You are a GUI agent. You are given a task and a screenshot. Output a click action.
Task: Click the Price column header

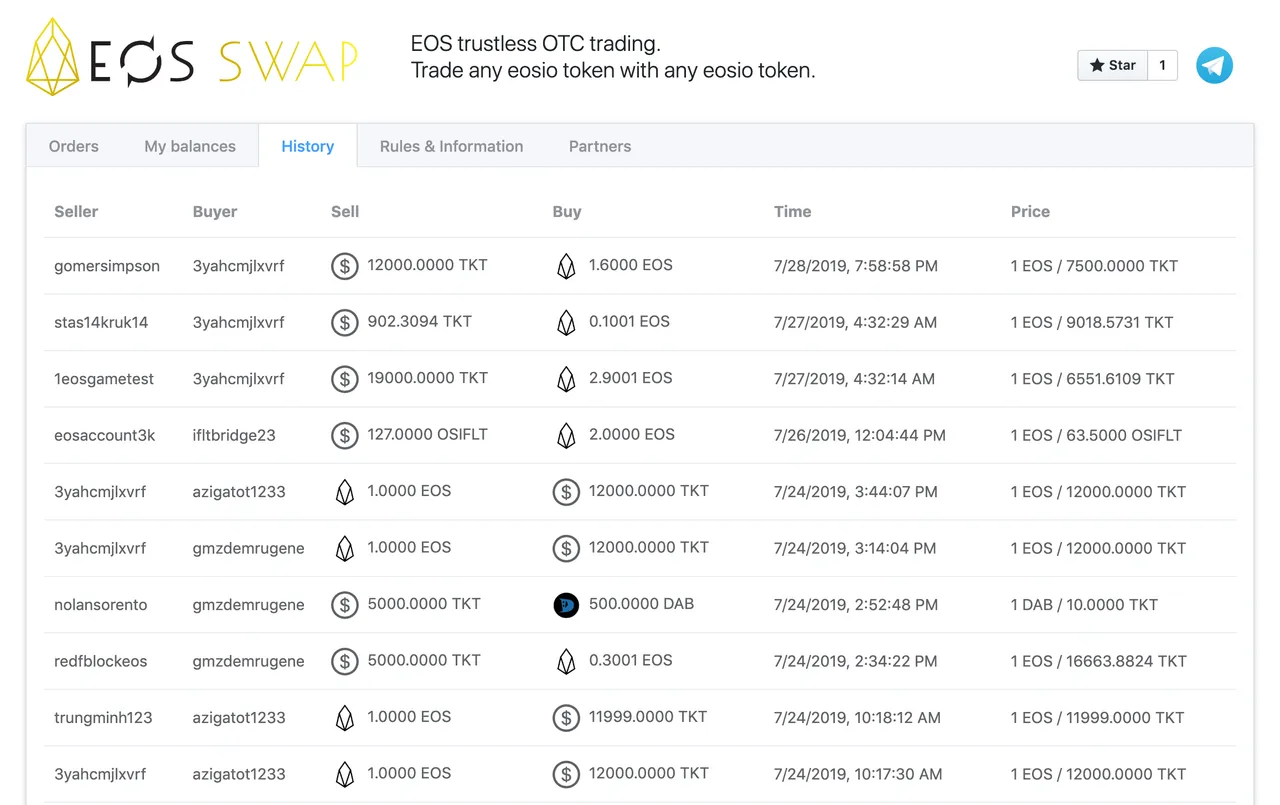(x=1030, y=211)
